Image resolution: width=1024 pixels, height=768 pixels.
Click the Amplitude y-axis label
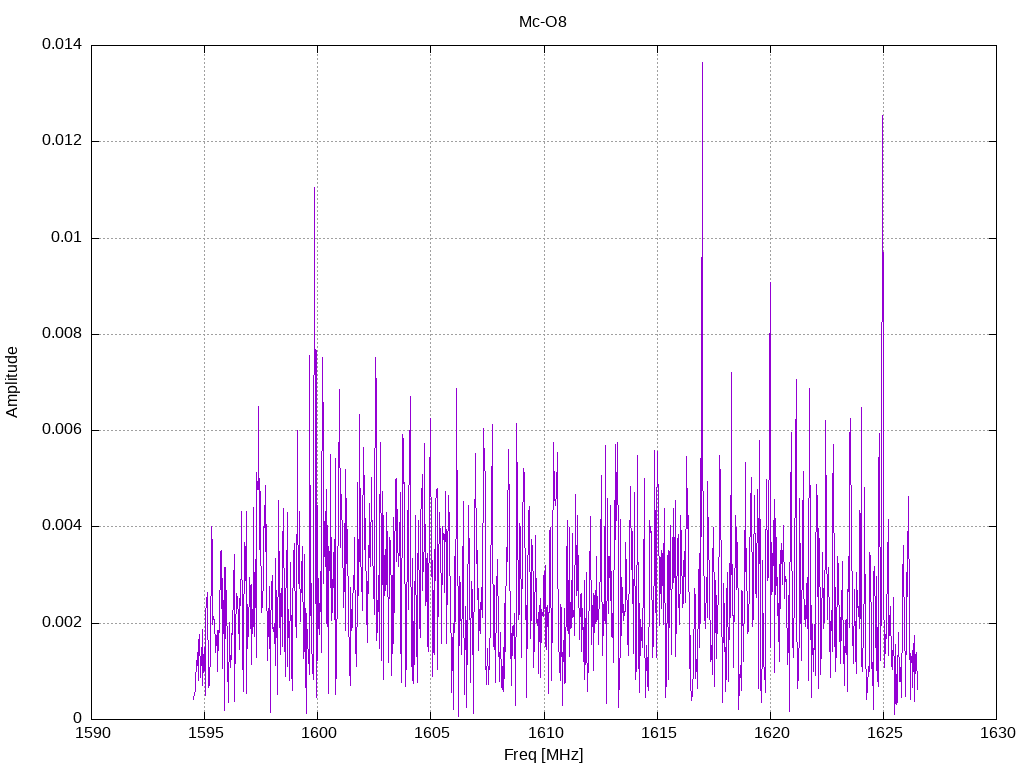[12, 382]
